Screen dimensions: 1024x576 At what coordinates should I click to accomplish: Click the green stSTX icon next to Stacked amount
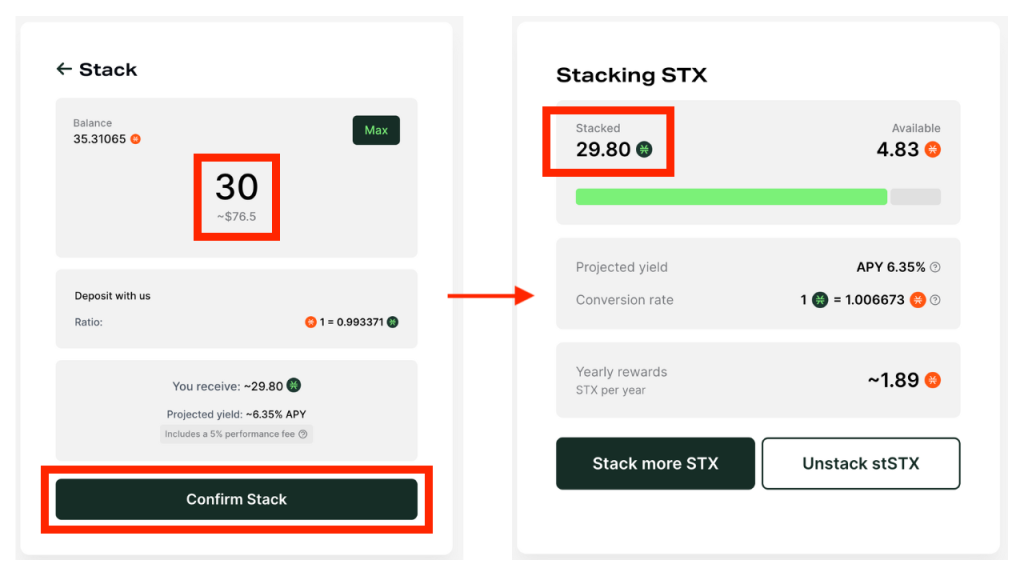[645, 149]
